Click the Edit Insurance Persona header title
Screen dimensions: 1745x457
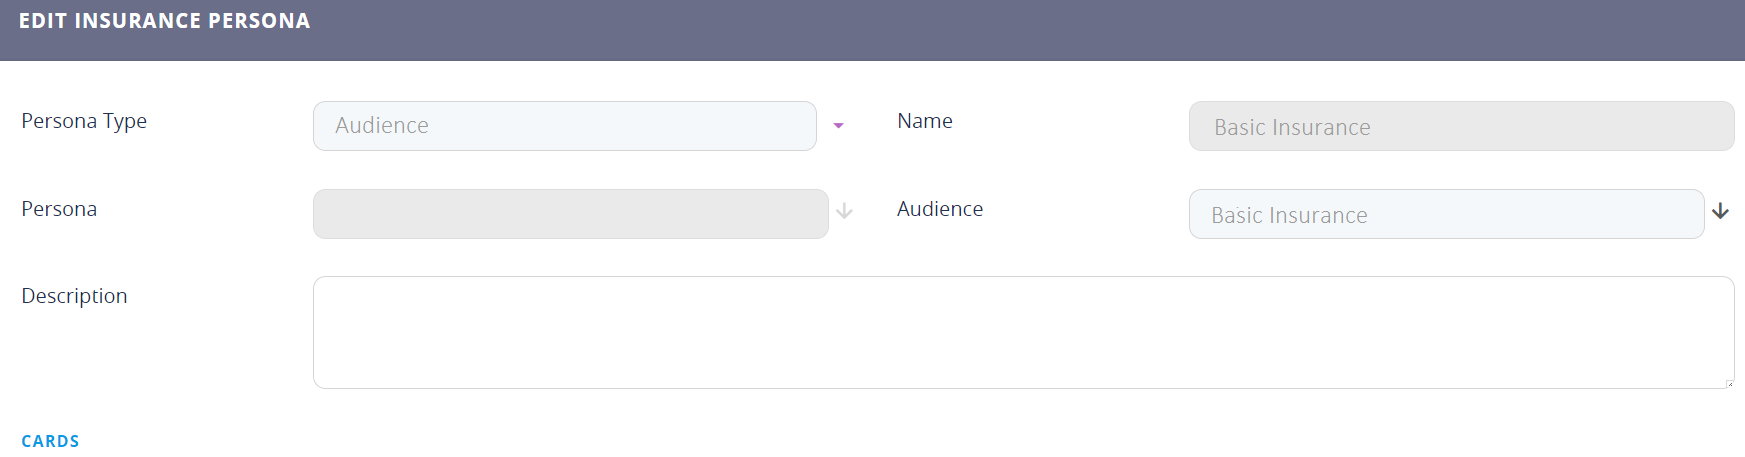click(x=165, y=21)
